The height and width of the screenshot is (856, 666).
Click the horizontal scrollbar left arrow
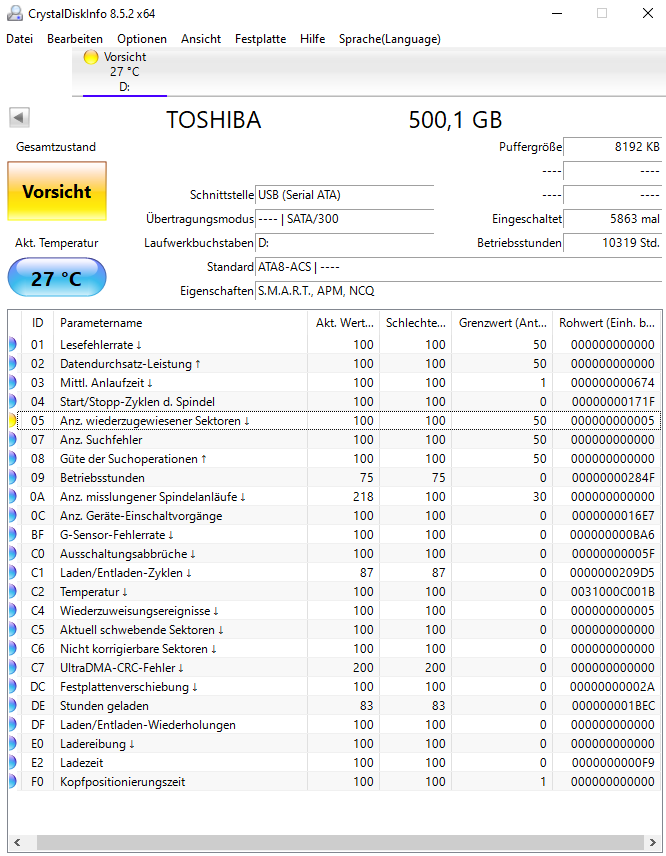coord(16,842)
